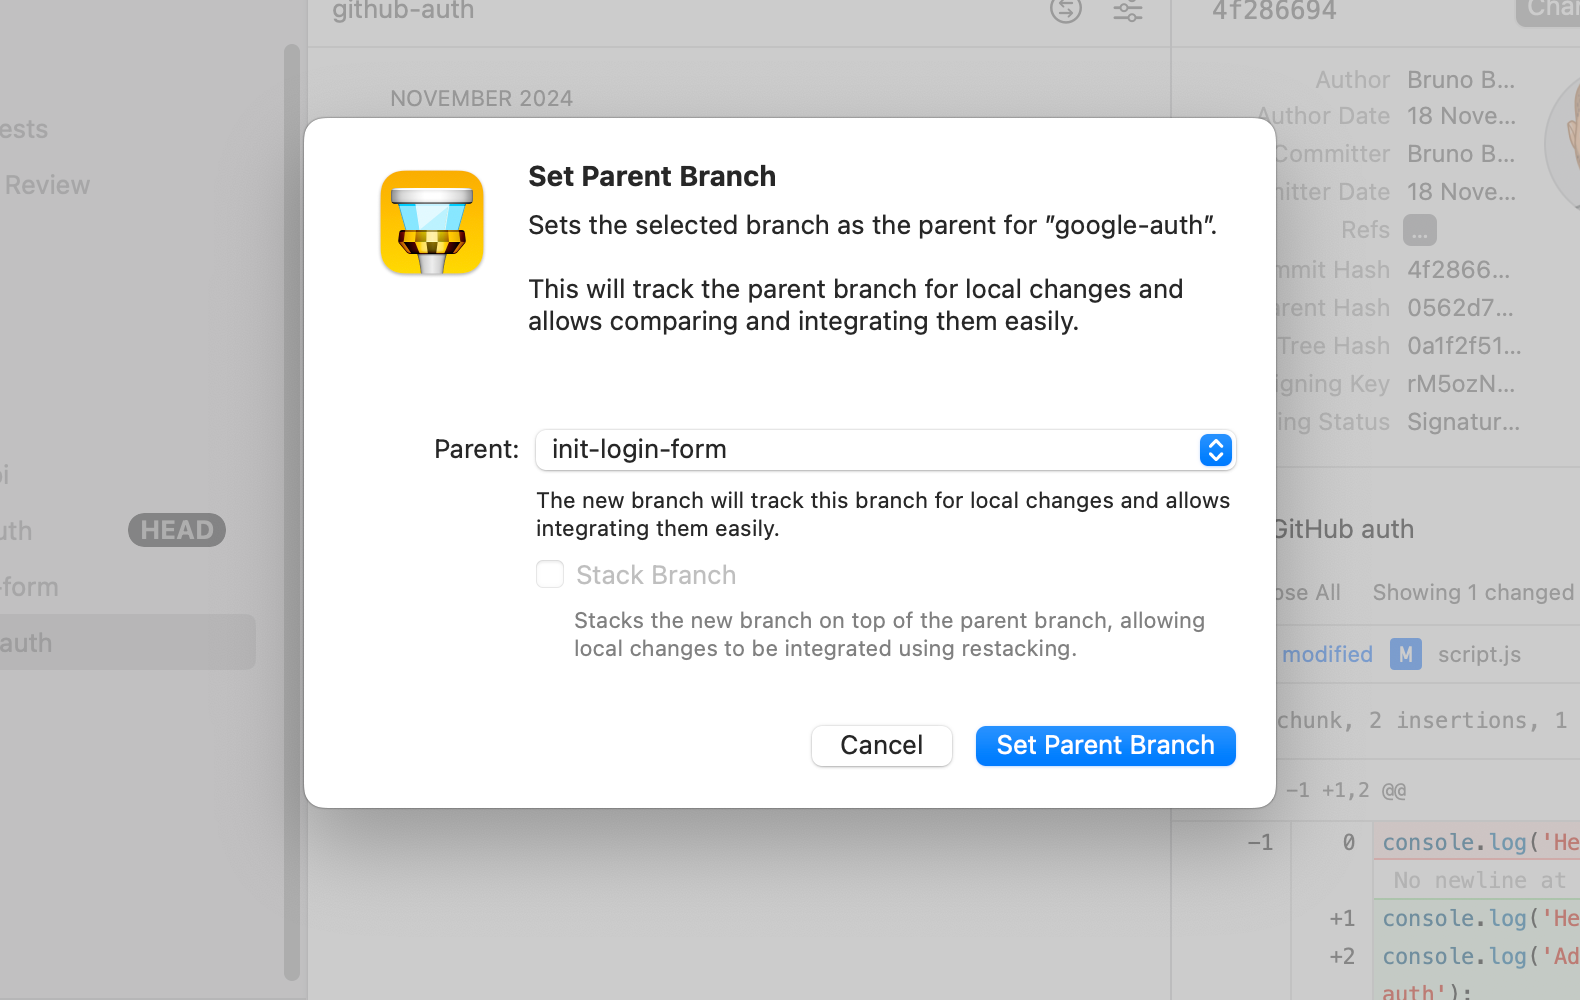Click the Parent Hash value 0562d7
The image size is (1580, 1000).
click(1461, 307)
